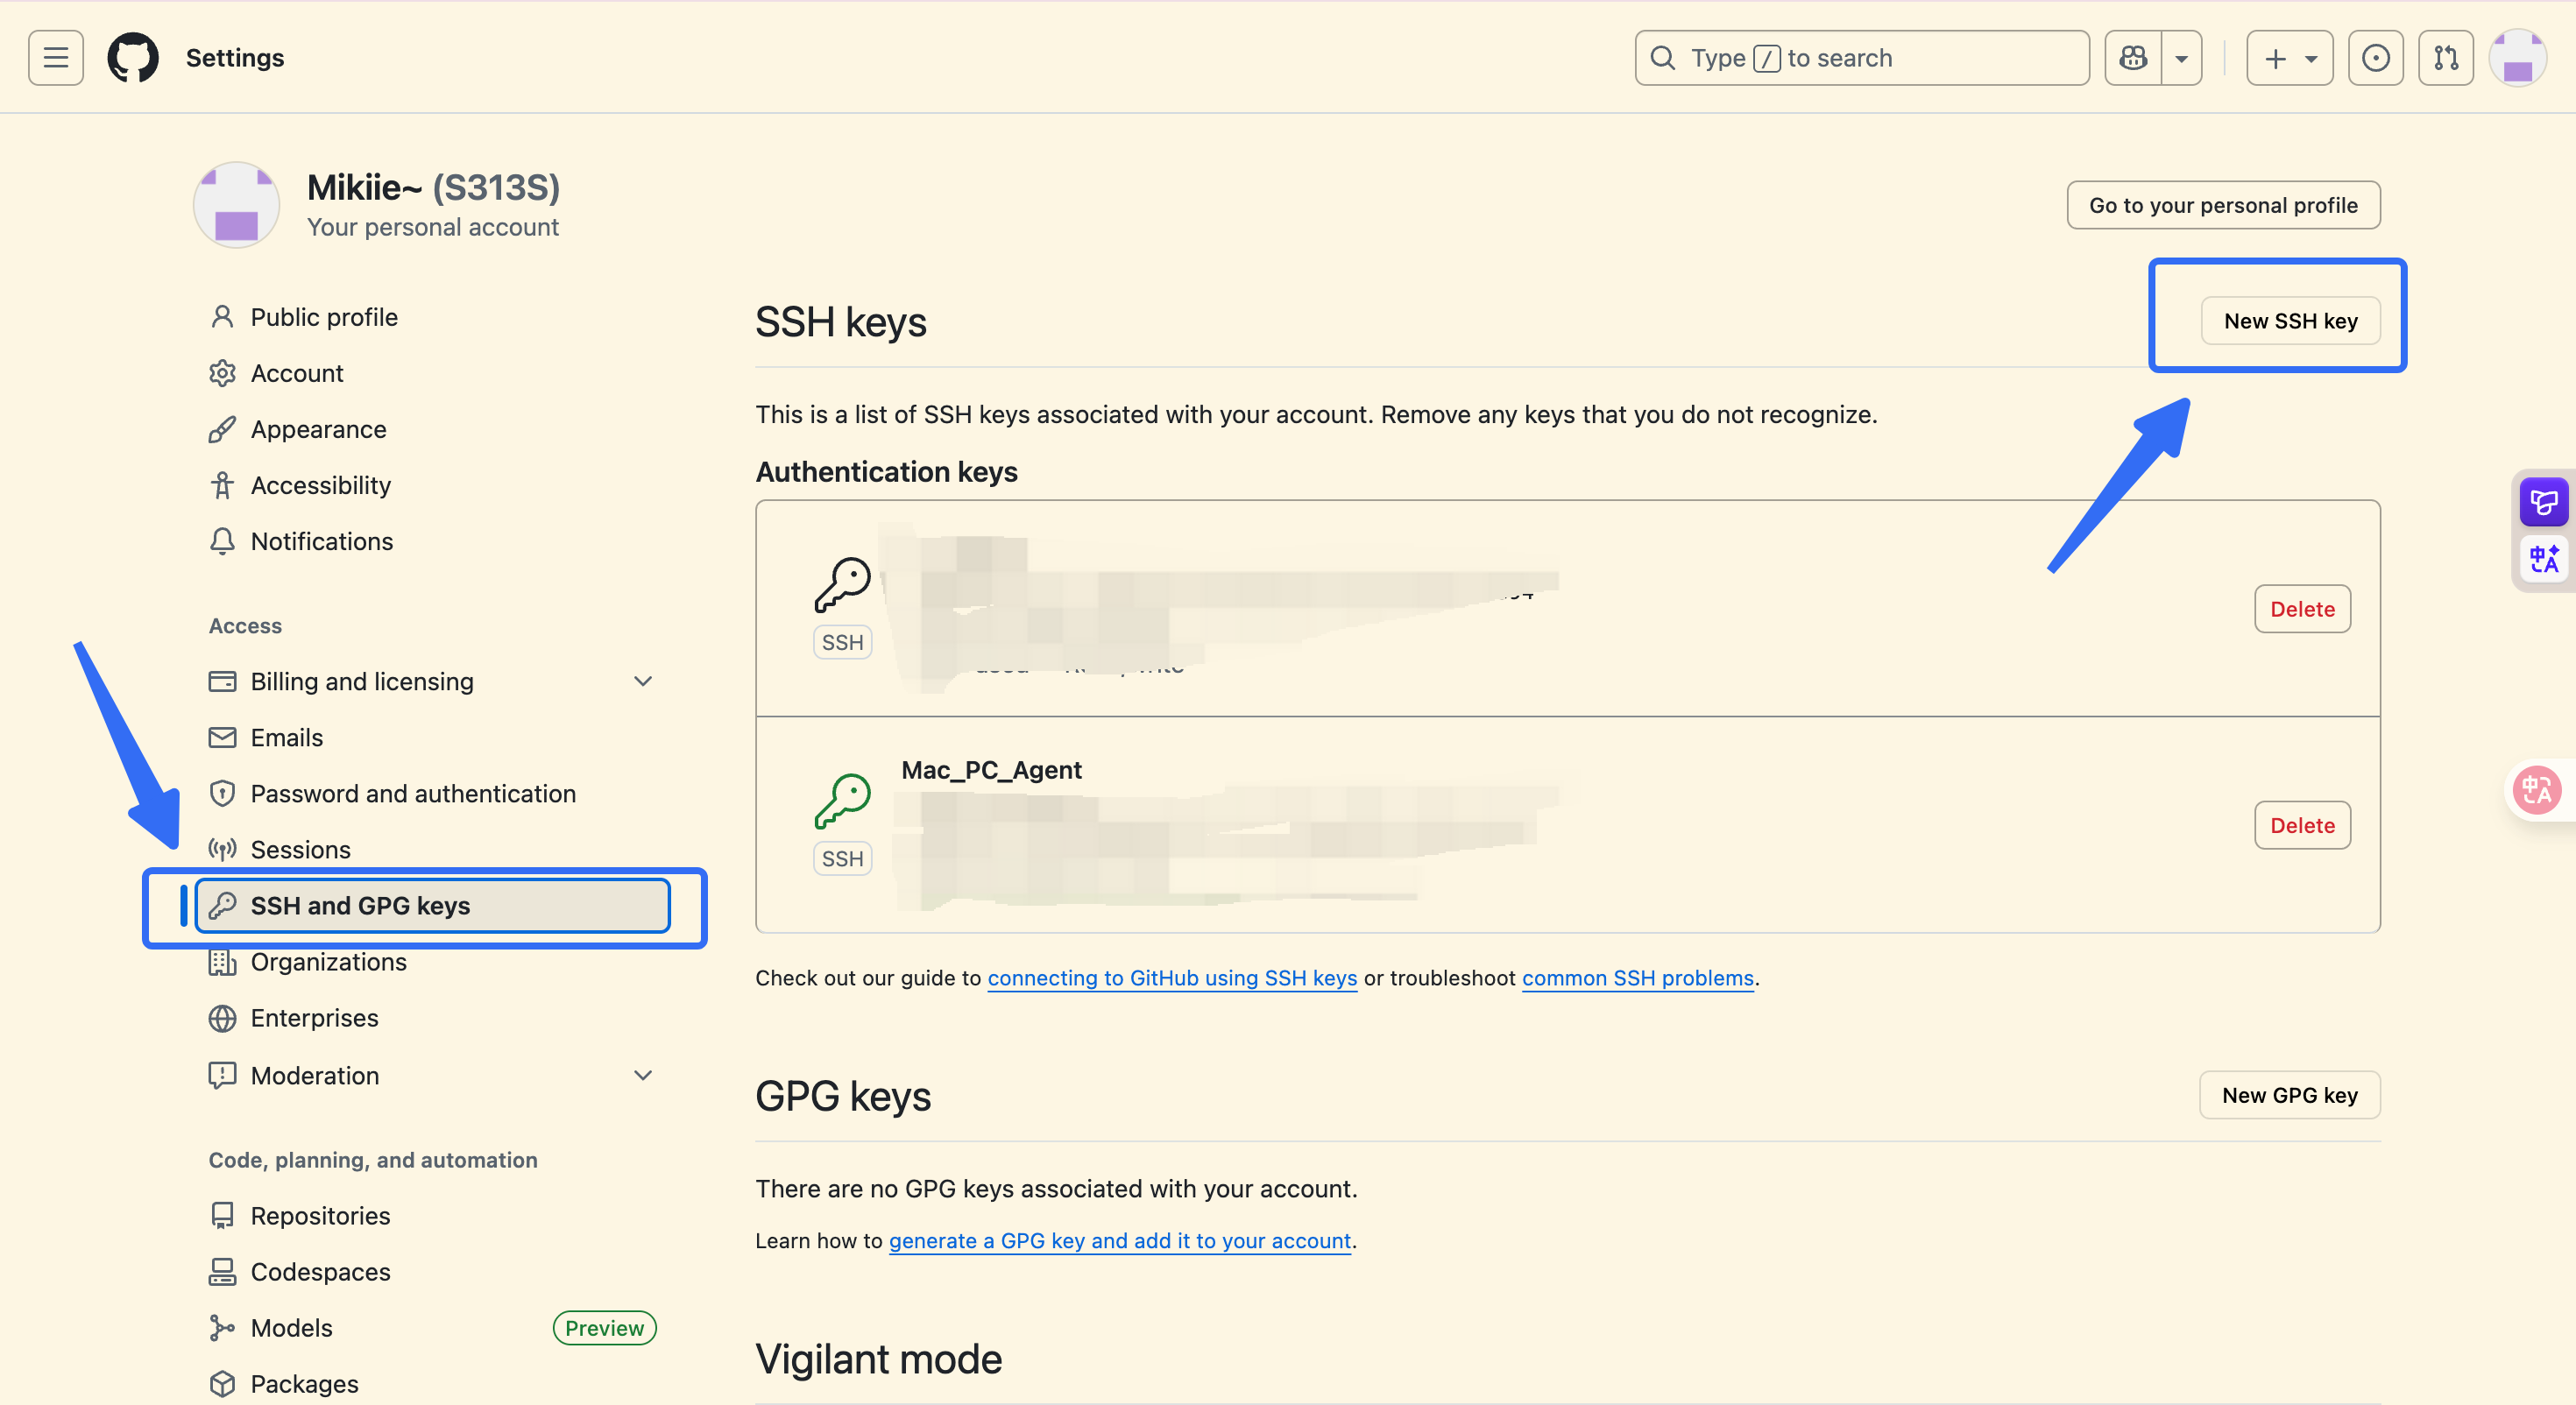The image size is (2576, 1405).
Task: Open the Issues icon in the header
Action: pyautogui.click(x=2375, y=58)
